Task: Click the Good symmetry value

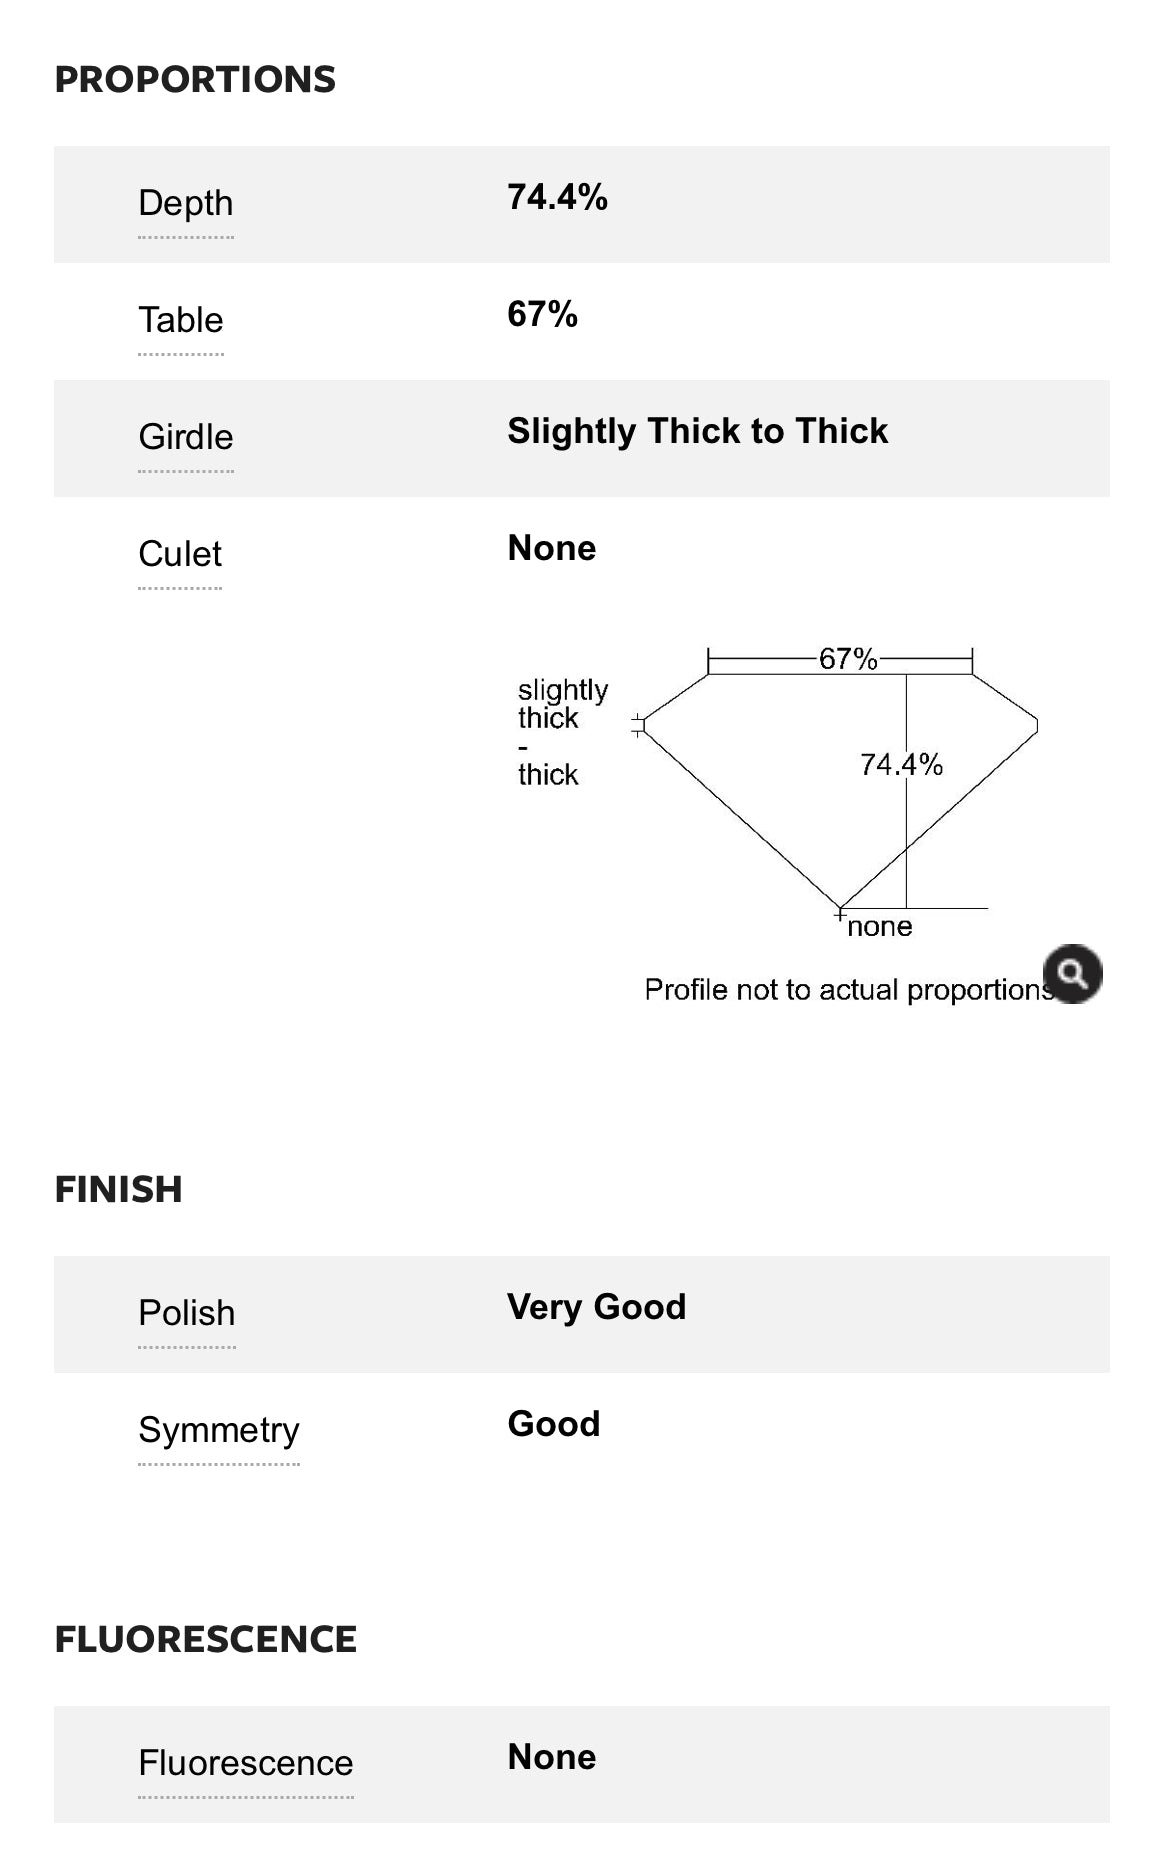Action: pyautogui.click(x=554, y=1424)
